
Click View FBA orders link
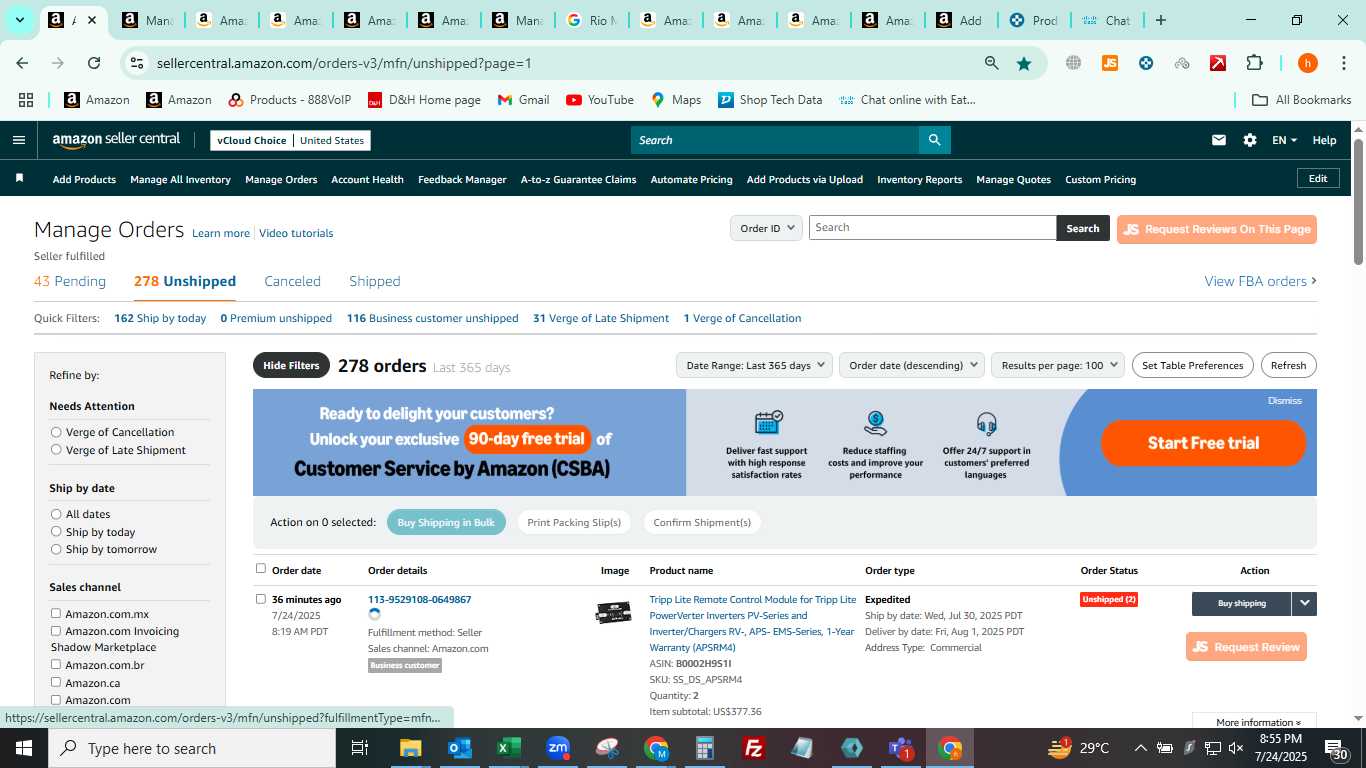1260,281
